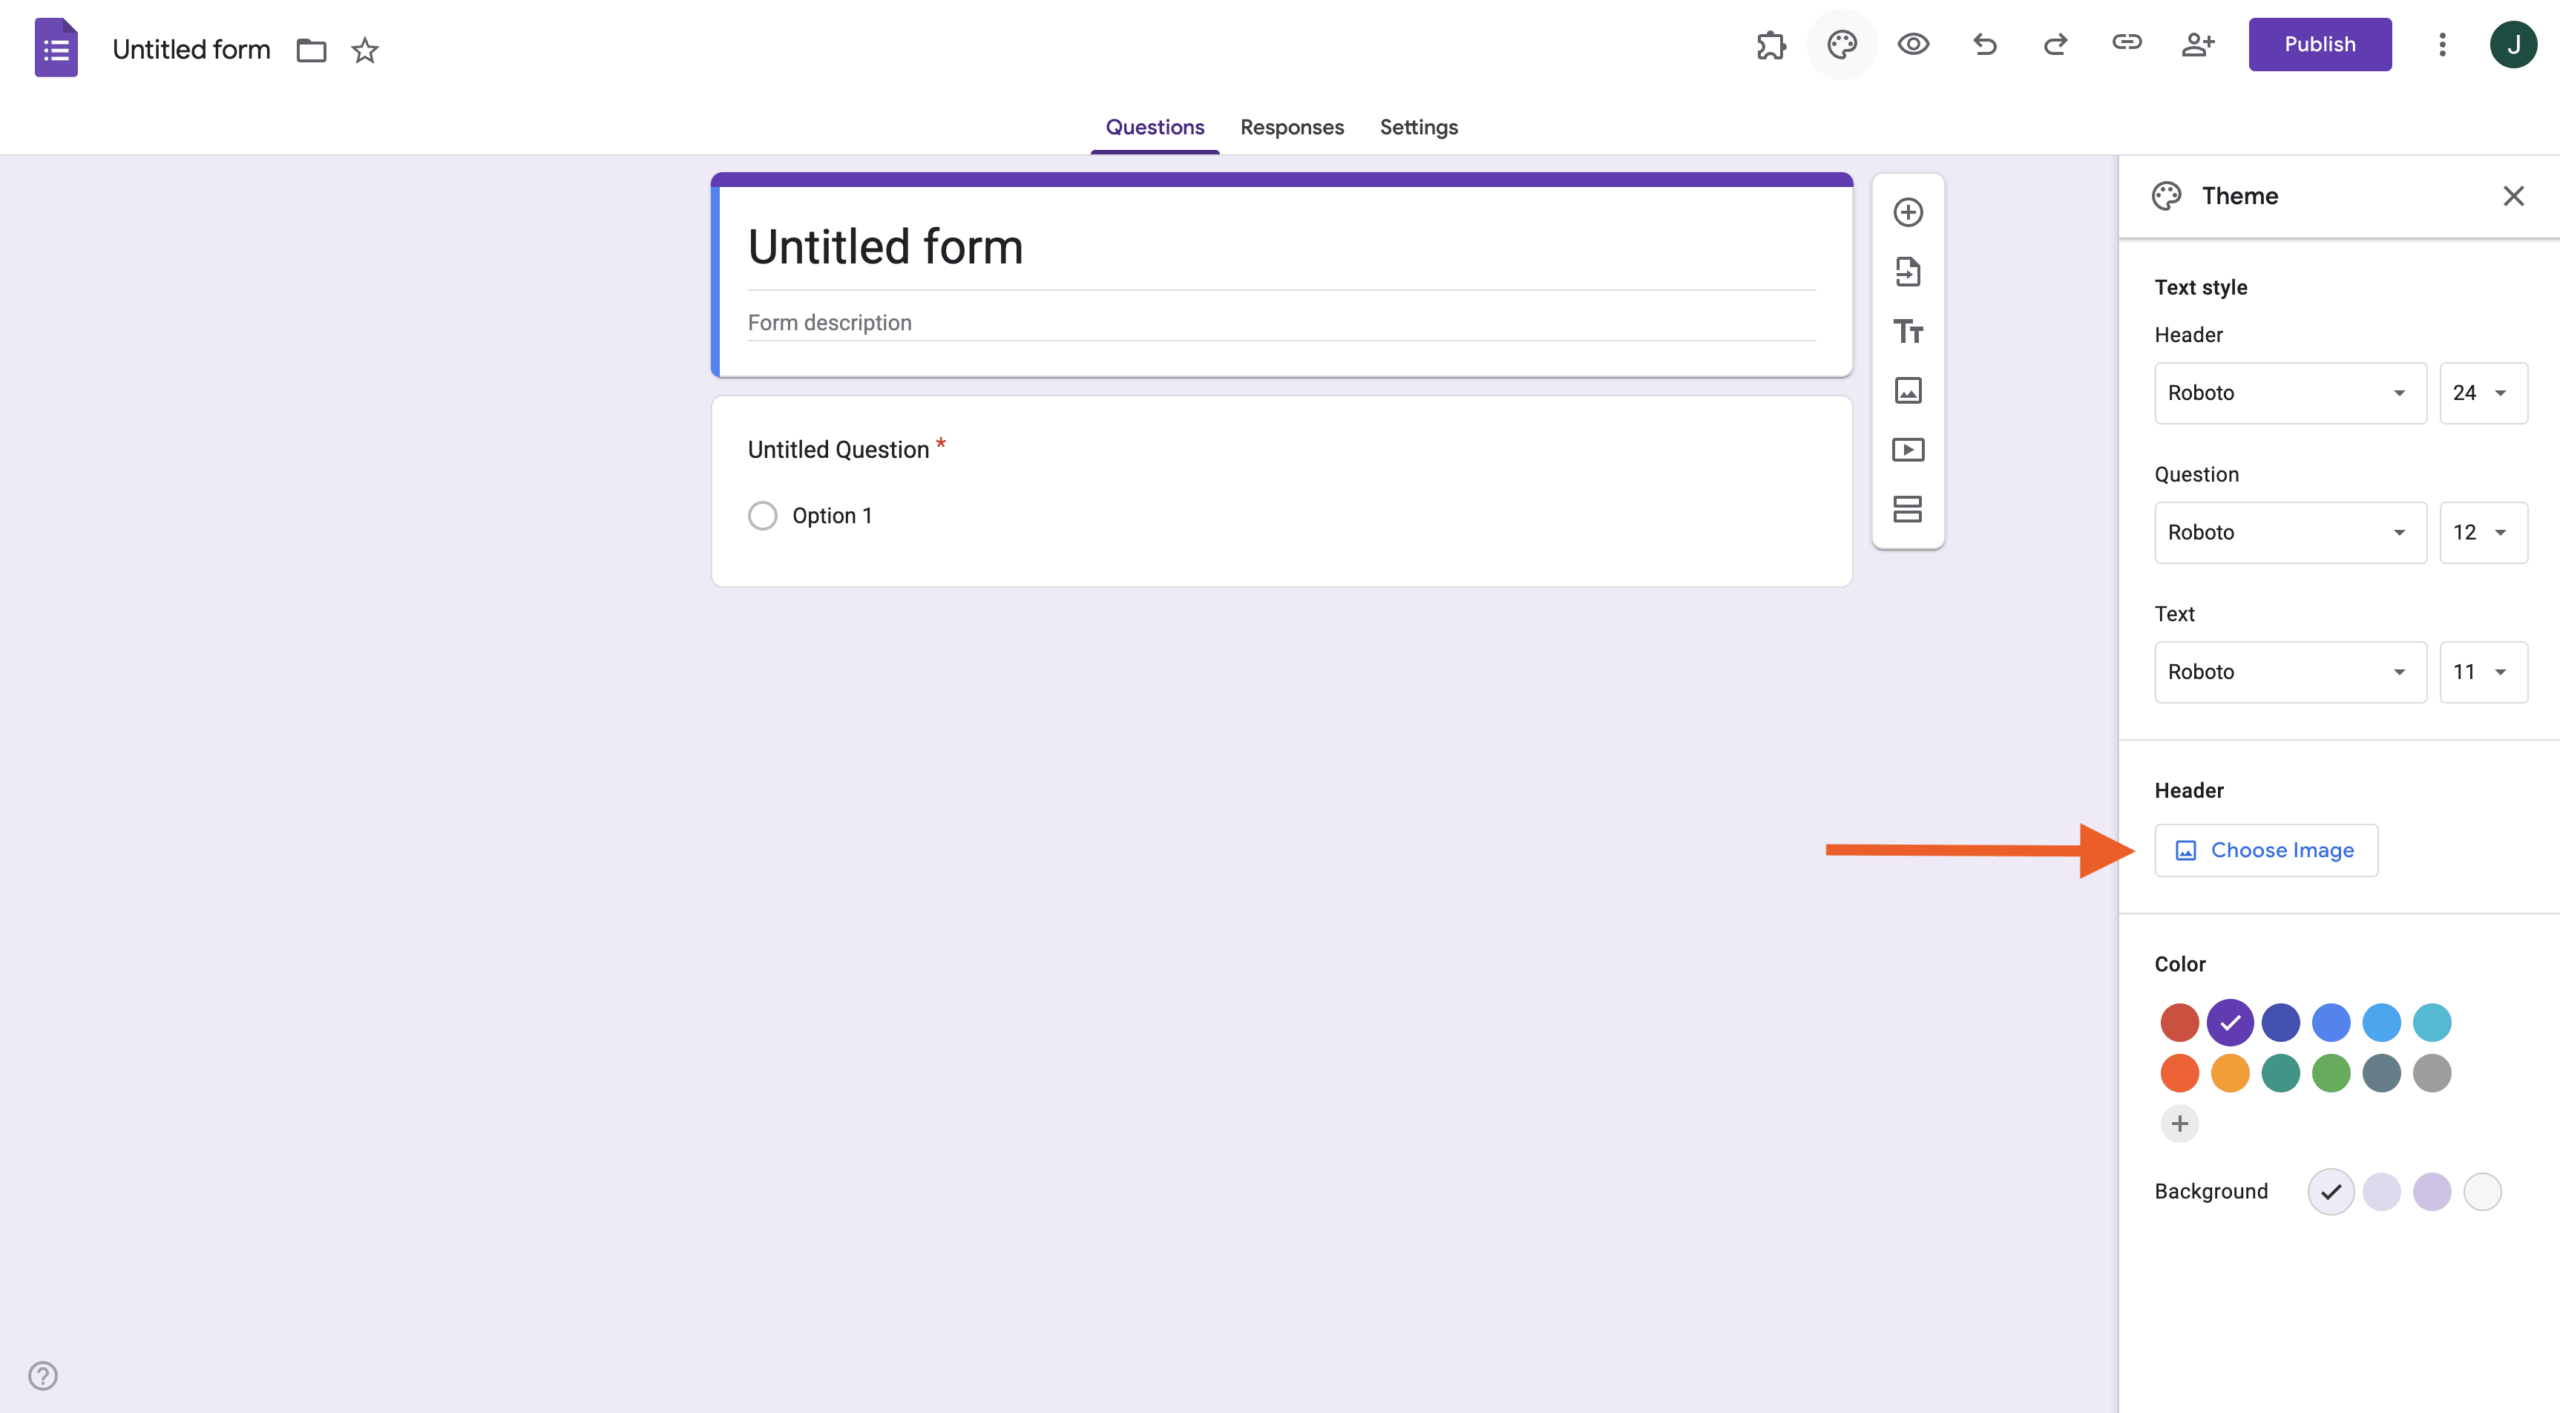The width and height of the screenshot is (2560, 1413).
Task: Switch to the Responses tab
Action: [1292, 127]
